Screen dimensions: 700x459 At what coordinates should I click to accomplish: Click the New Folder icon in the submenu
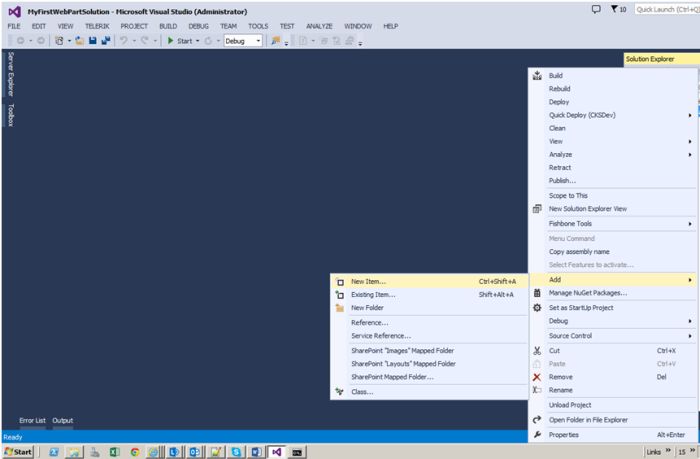click(x=340, y=308)
